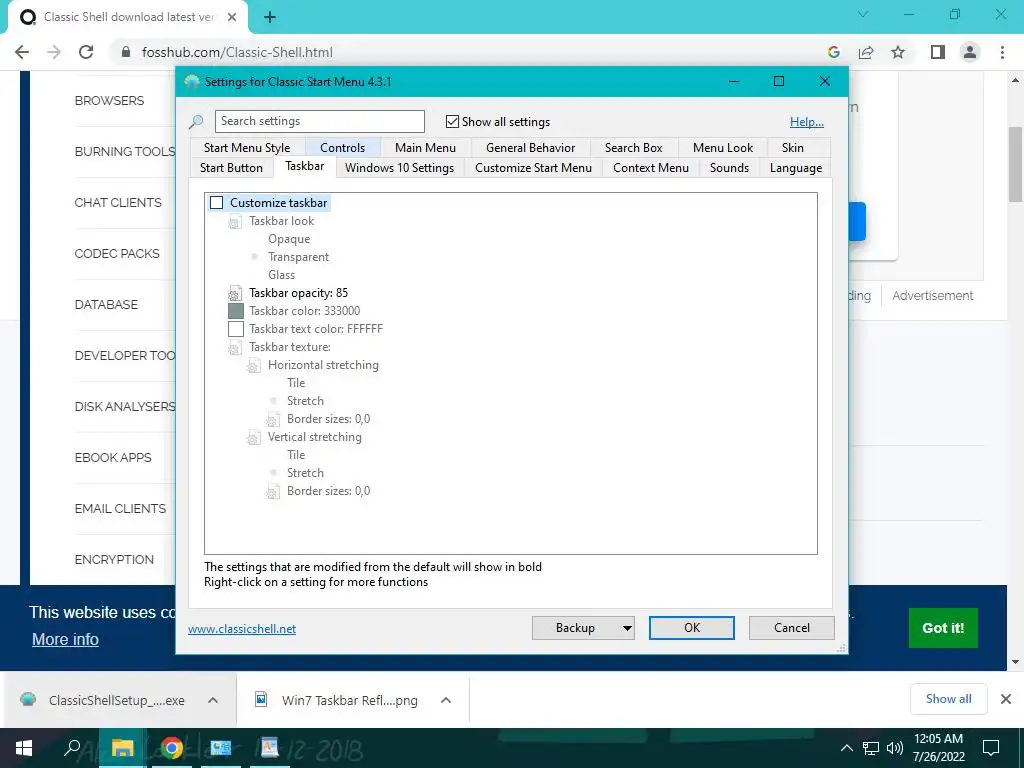Click the Taskbar look setting icon
Image resolution: width=1024 pixels, height=768 pixels.
point(235,222)
